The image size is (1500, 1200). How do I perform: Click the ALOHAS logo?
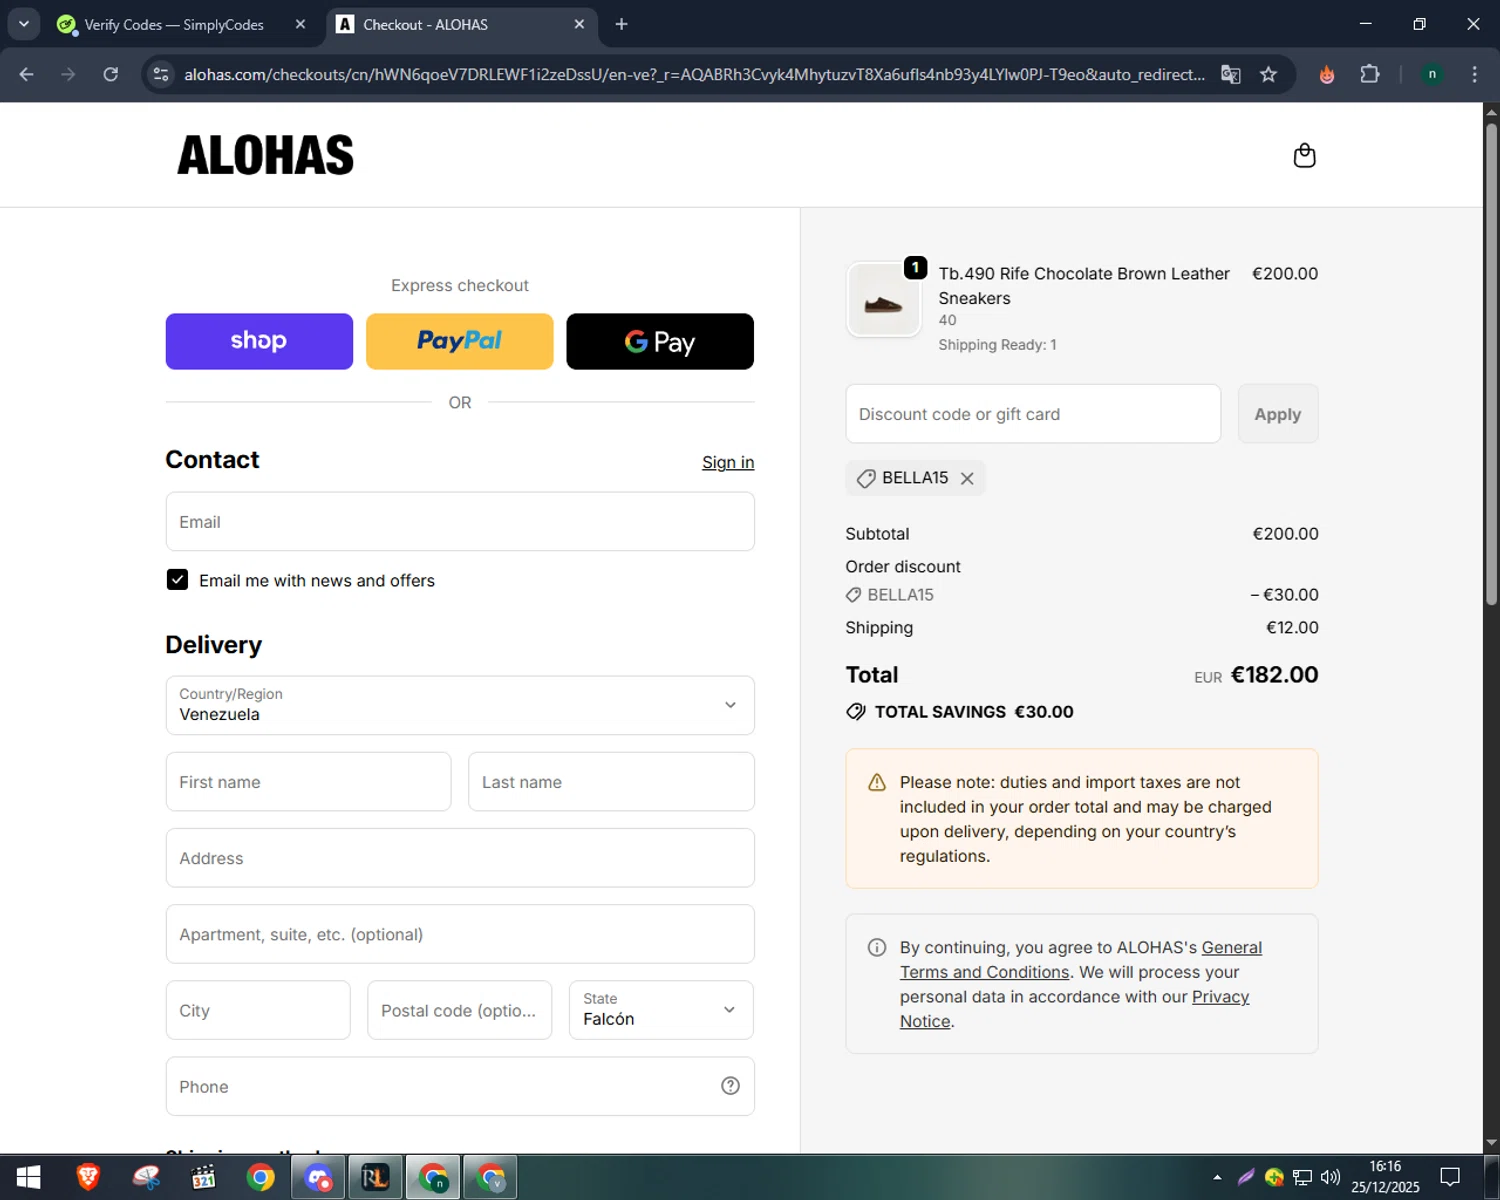point(266,155)
